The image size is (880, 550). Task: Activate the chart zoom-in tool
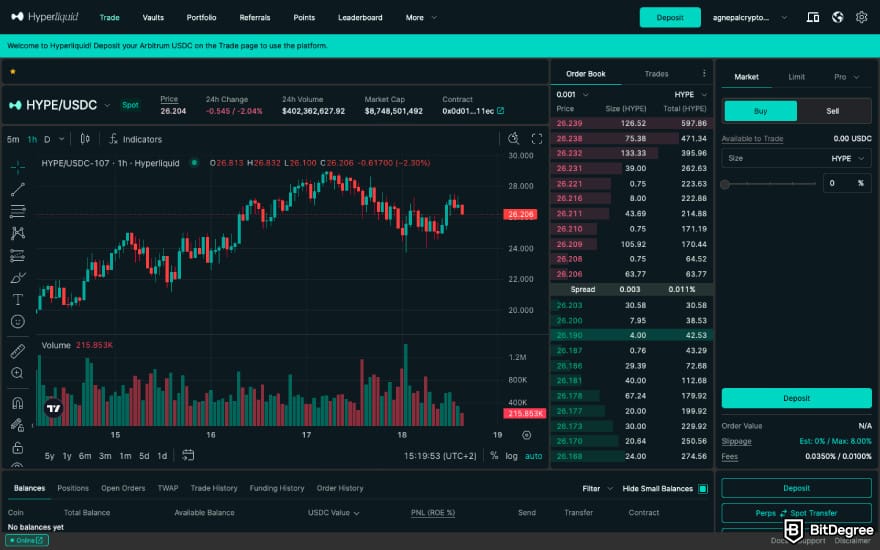[18, 373]
